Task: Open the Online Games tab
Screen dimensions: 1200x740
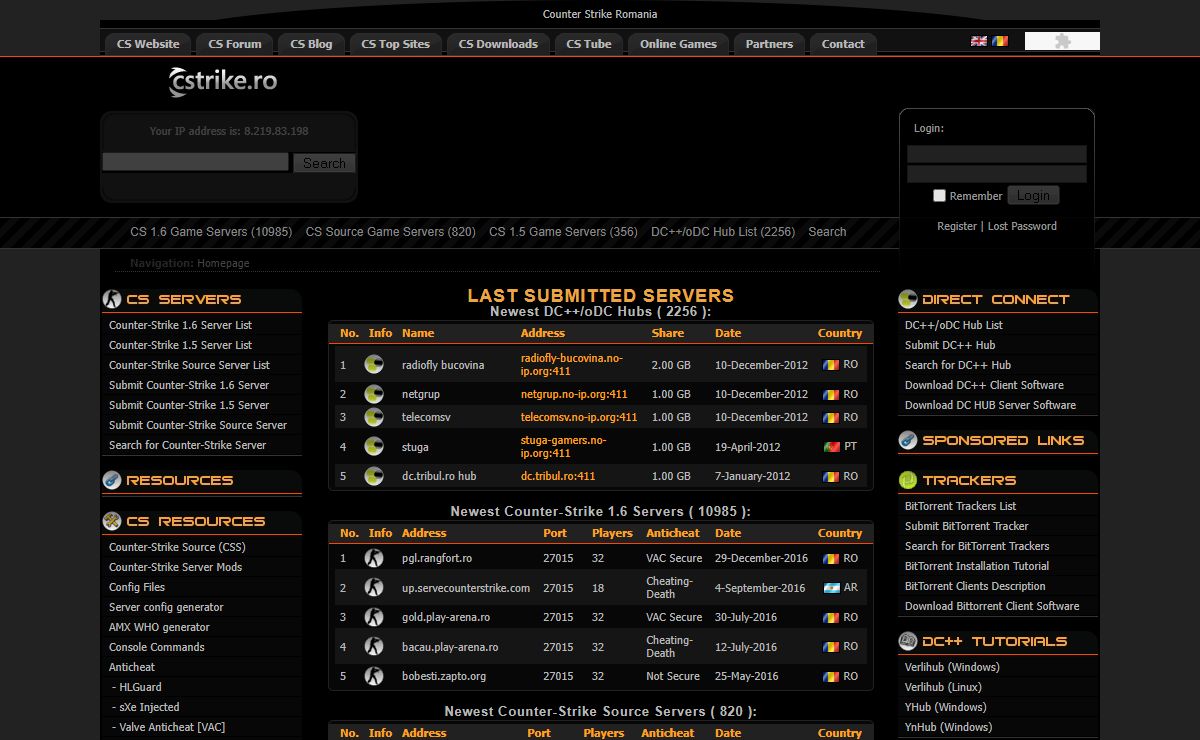Action: (678, 44)
